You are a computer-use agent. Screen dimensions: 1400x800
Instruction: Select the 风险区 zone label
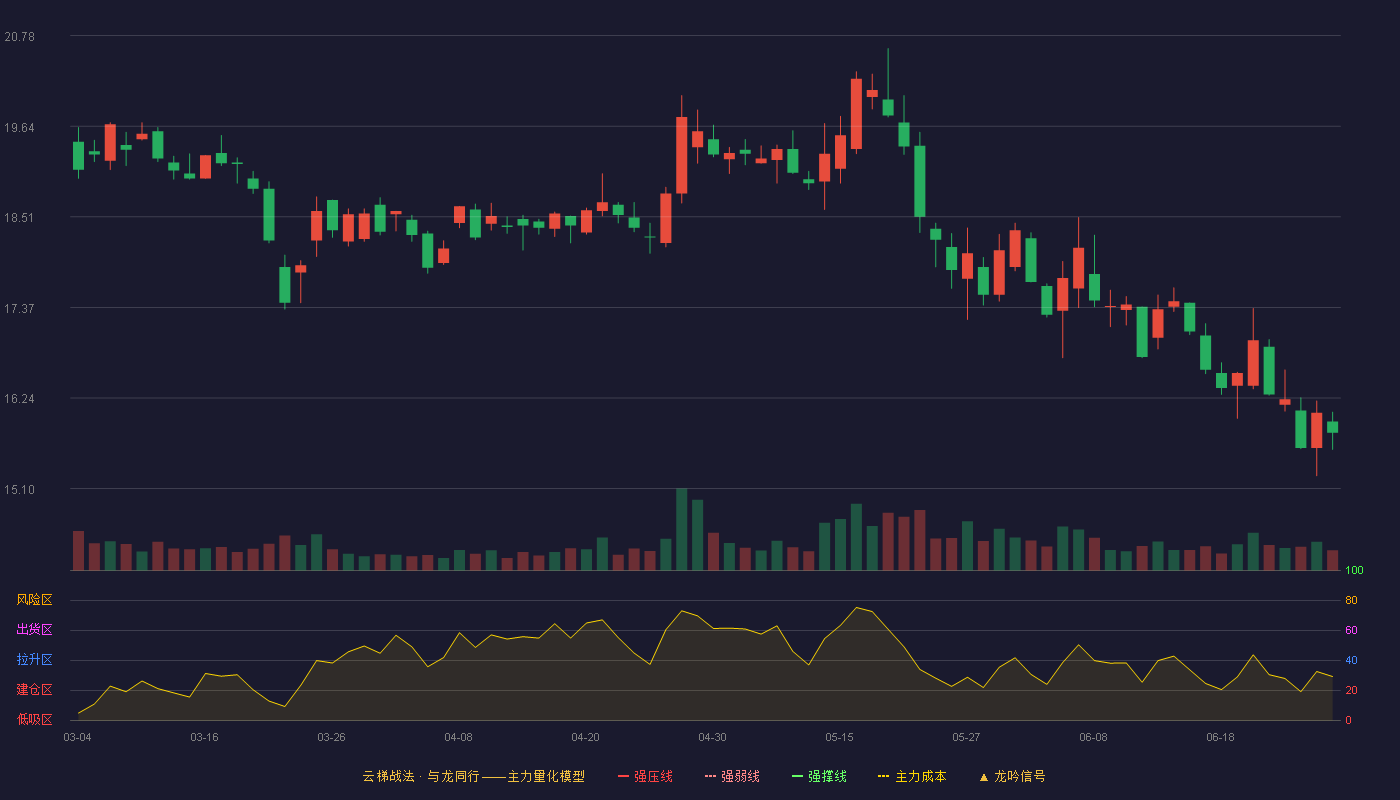[x=34, y=600]
